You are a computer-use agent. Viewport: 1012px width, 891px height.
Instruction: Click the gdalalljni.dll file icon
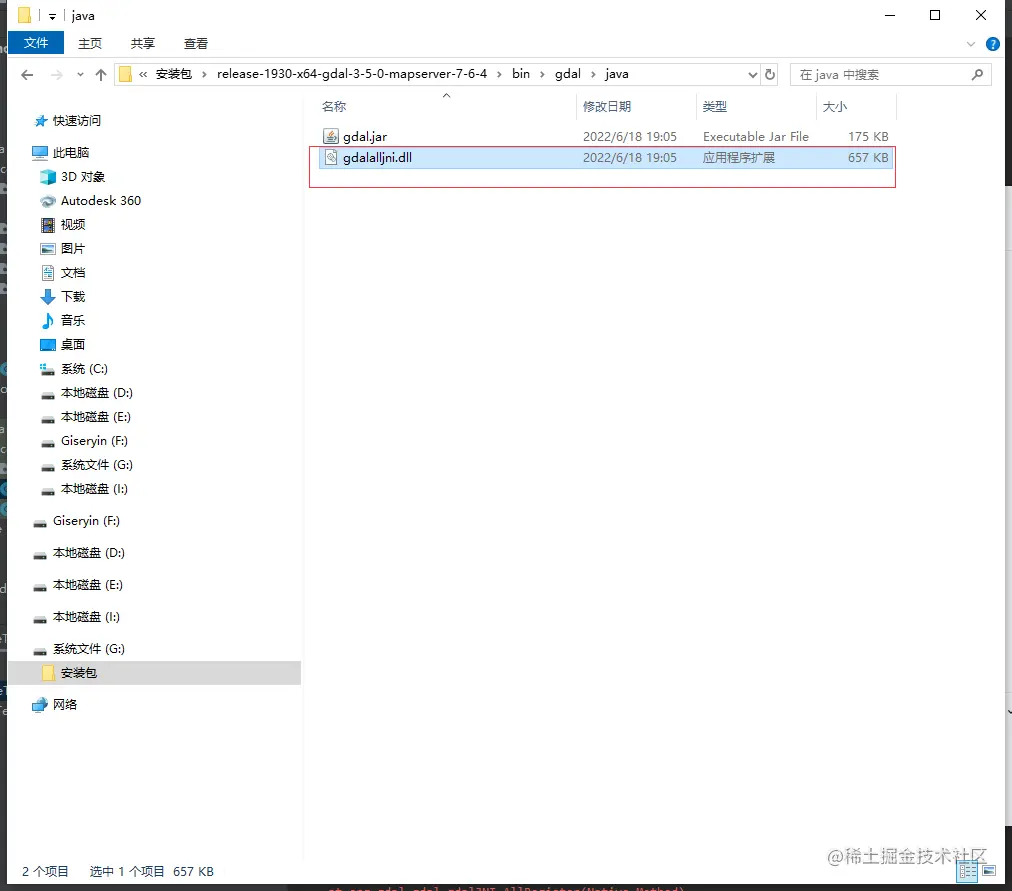pyautogui.click(x=330, y=157)
